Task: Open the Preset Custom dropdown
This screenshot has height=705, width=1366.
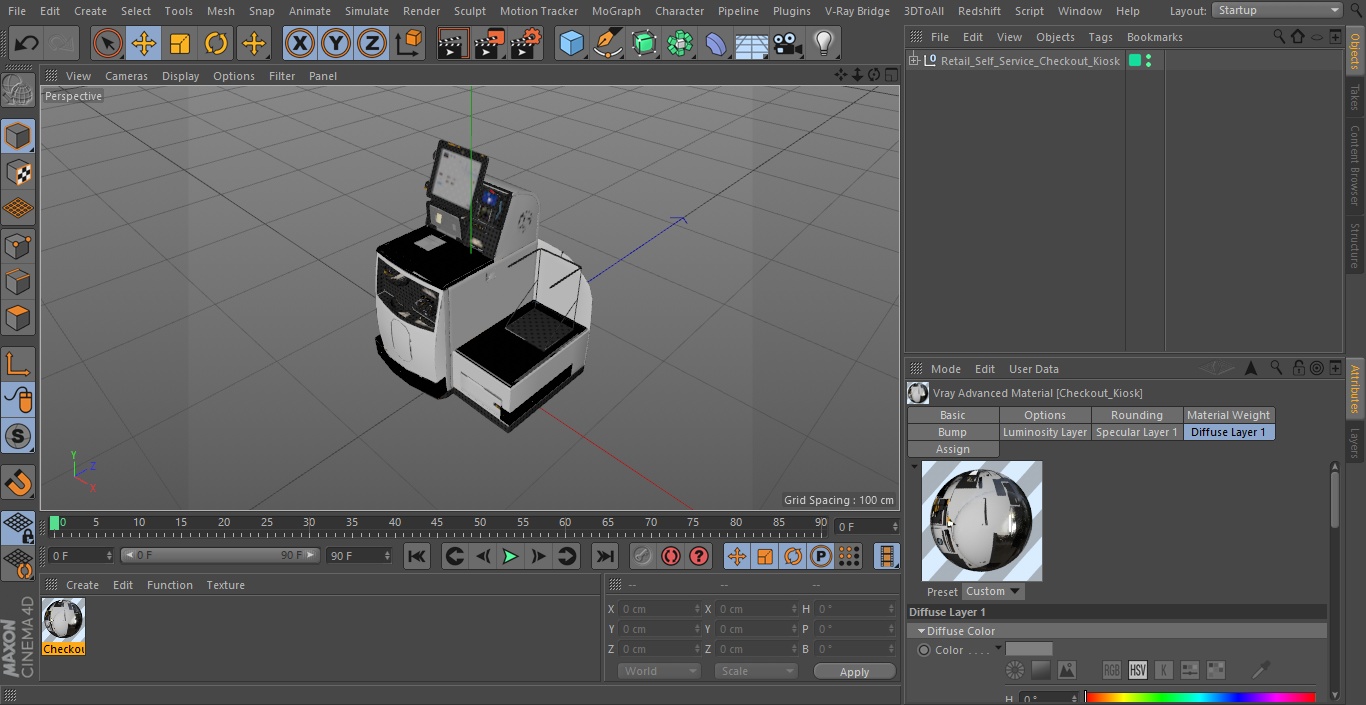Action: tap(993, 591)
